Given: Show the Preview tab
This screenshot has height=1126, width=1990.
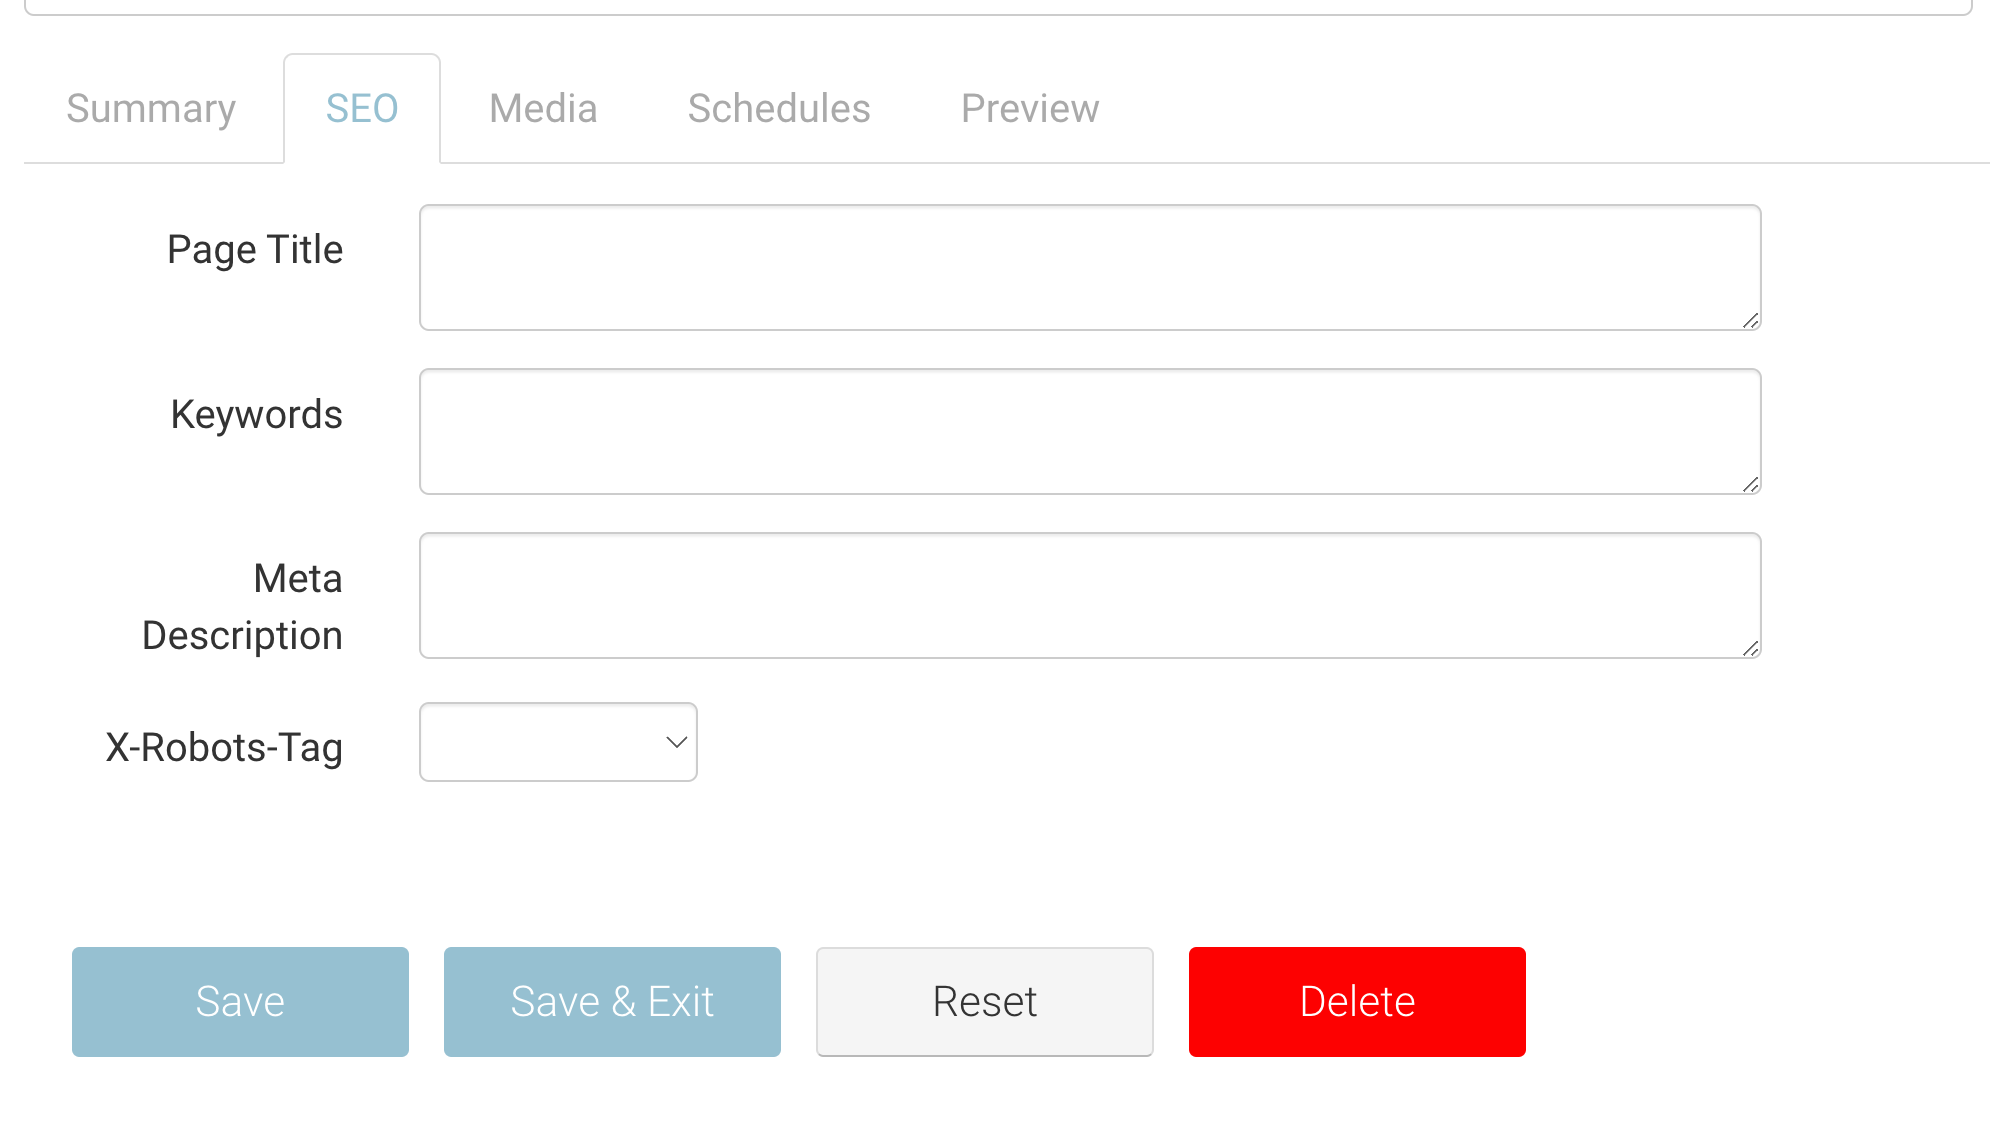Looking at the screenshot, I should click(1030, 108).
